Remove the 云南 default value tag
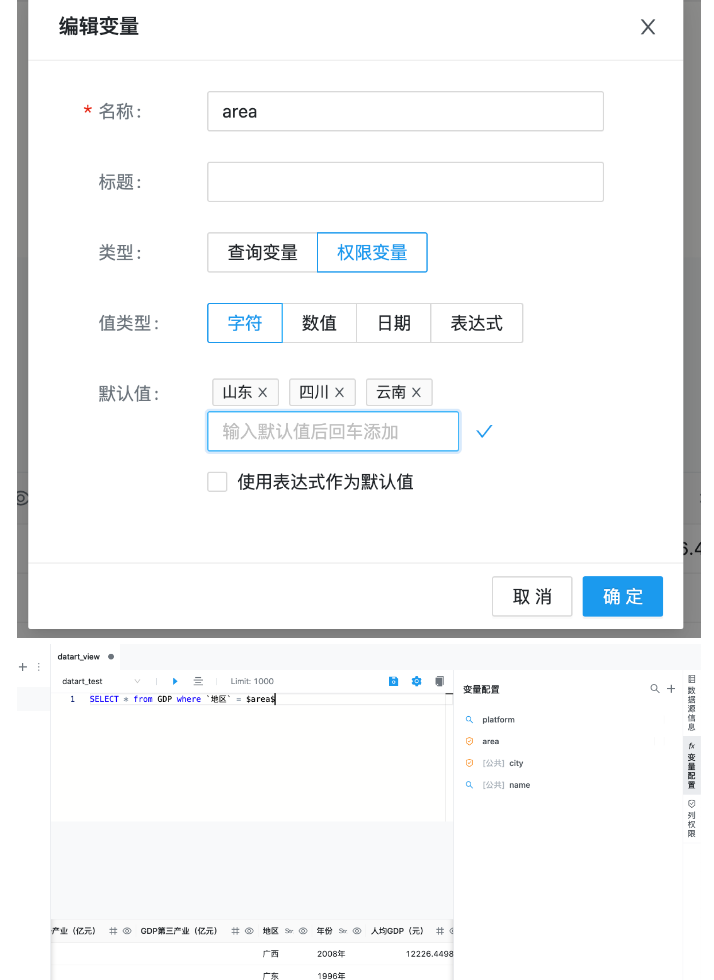This screenshot has height=980, width=714. (x=416, y=393)
